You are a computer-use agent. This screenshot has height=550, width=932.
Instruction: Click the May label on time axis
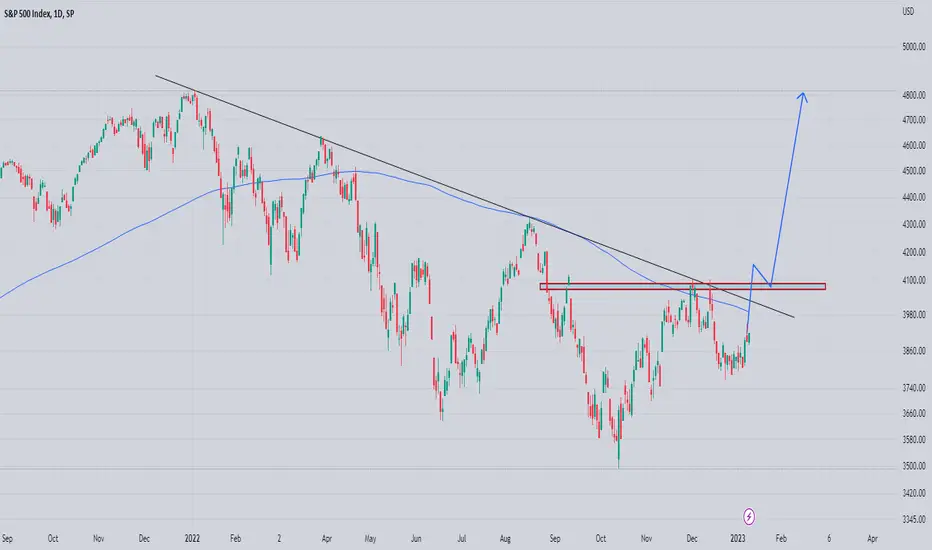point(370,539)
